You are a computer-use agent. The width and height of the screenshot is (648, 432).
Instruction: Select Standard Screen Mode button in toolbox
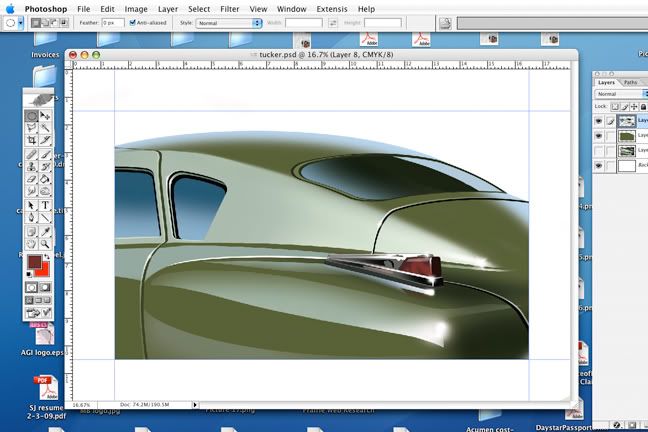[29, 300]
